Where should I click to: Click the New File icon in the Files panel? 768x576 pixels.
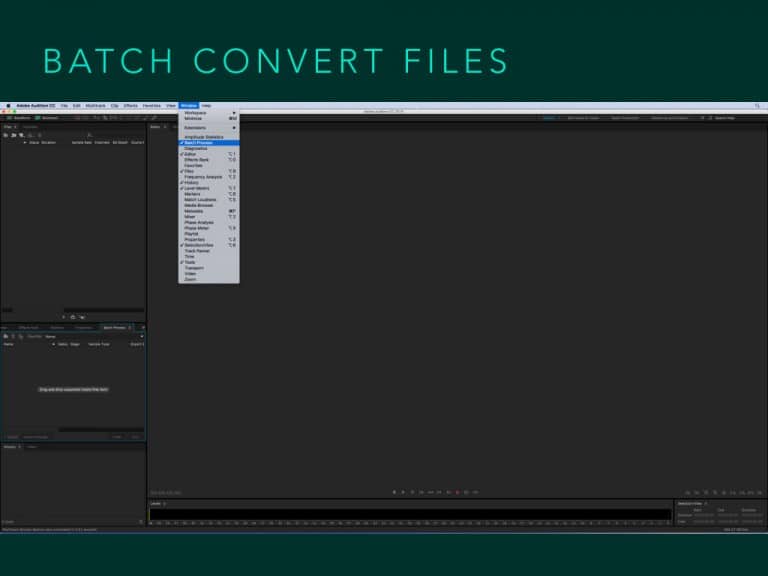pos(22,135)
